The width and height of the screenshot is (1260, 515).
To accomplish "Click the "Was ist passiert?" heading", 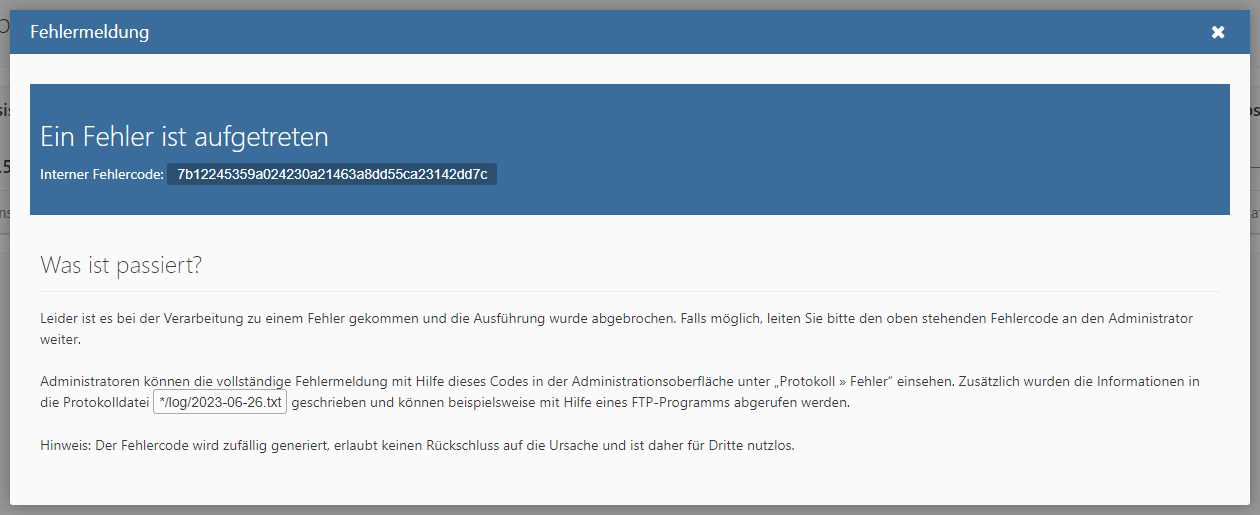I will (121, 266).
